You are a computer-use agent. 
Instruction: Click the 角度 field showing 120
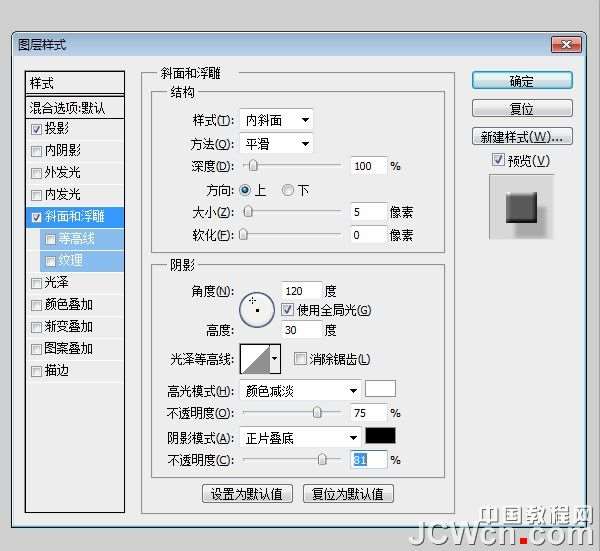301,291
